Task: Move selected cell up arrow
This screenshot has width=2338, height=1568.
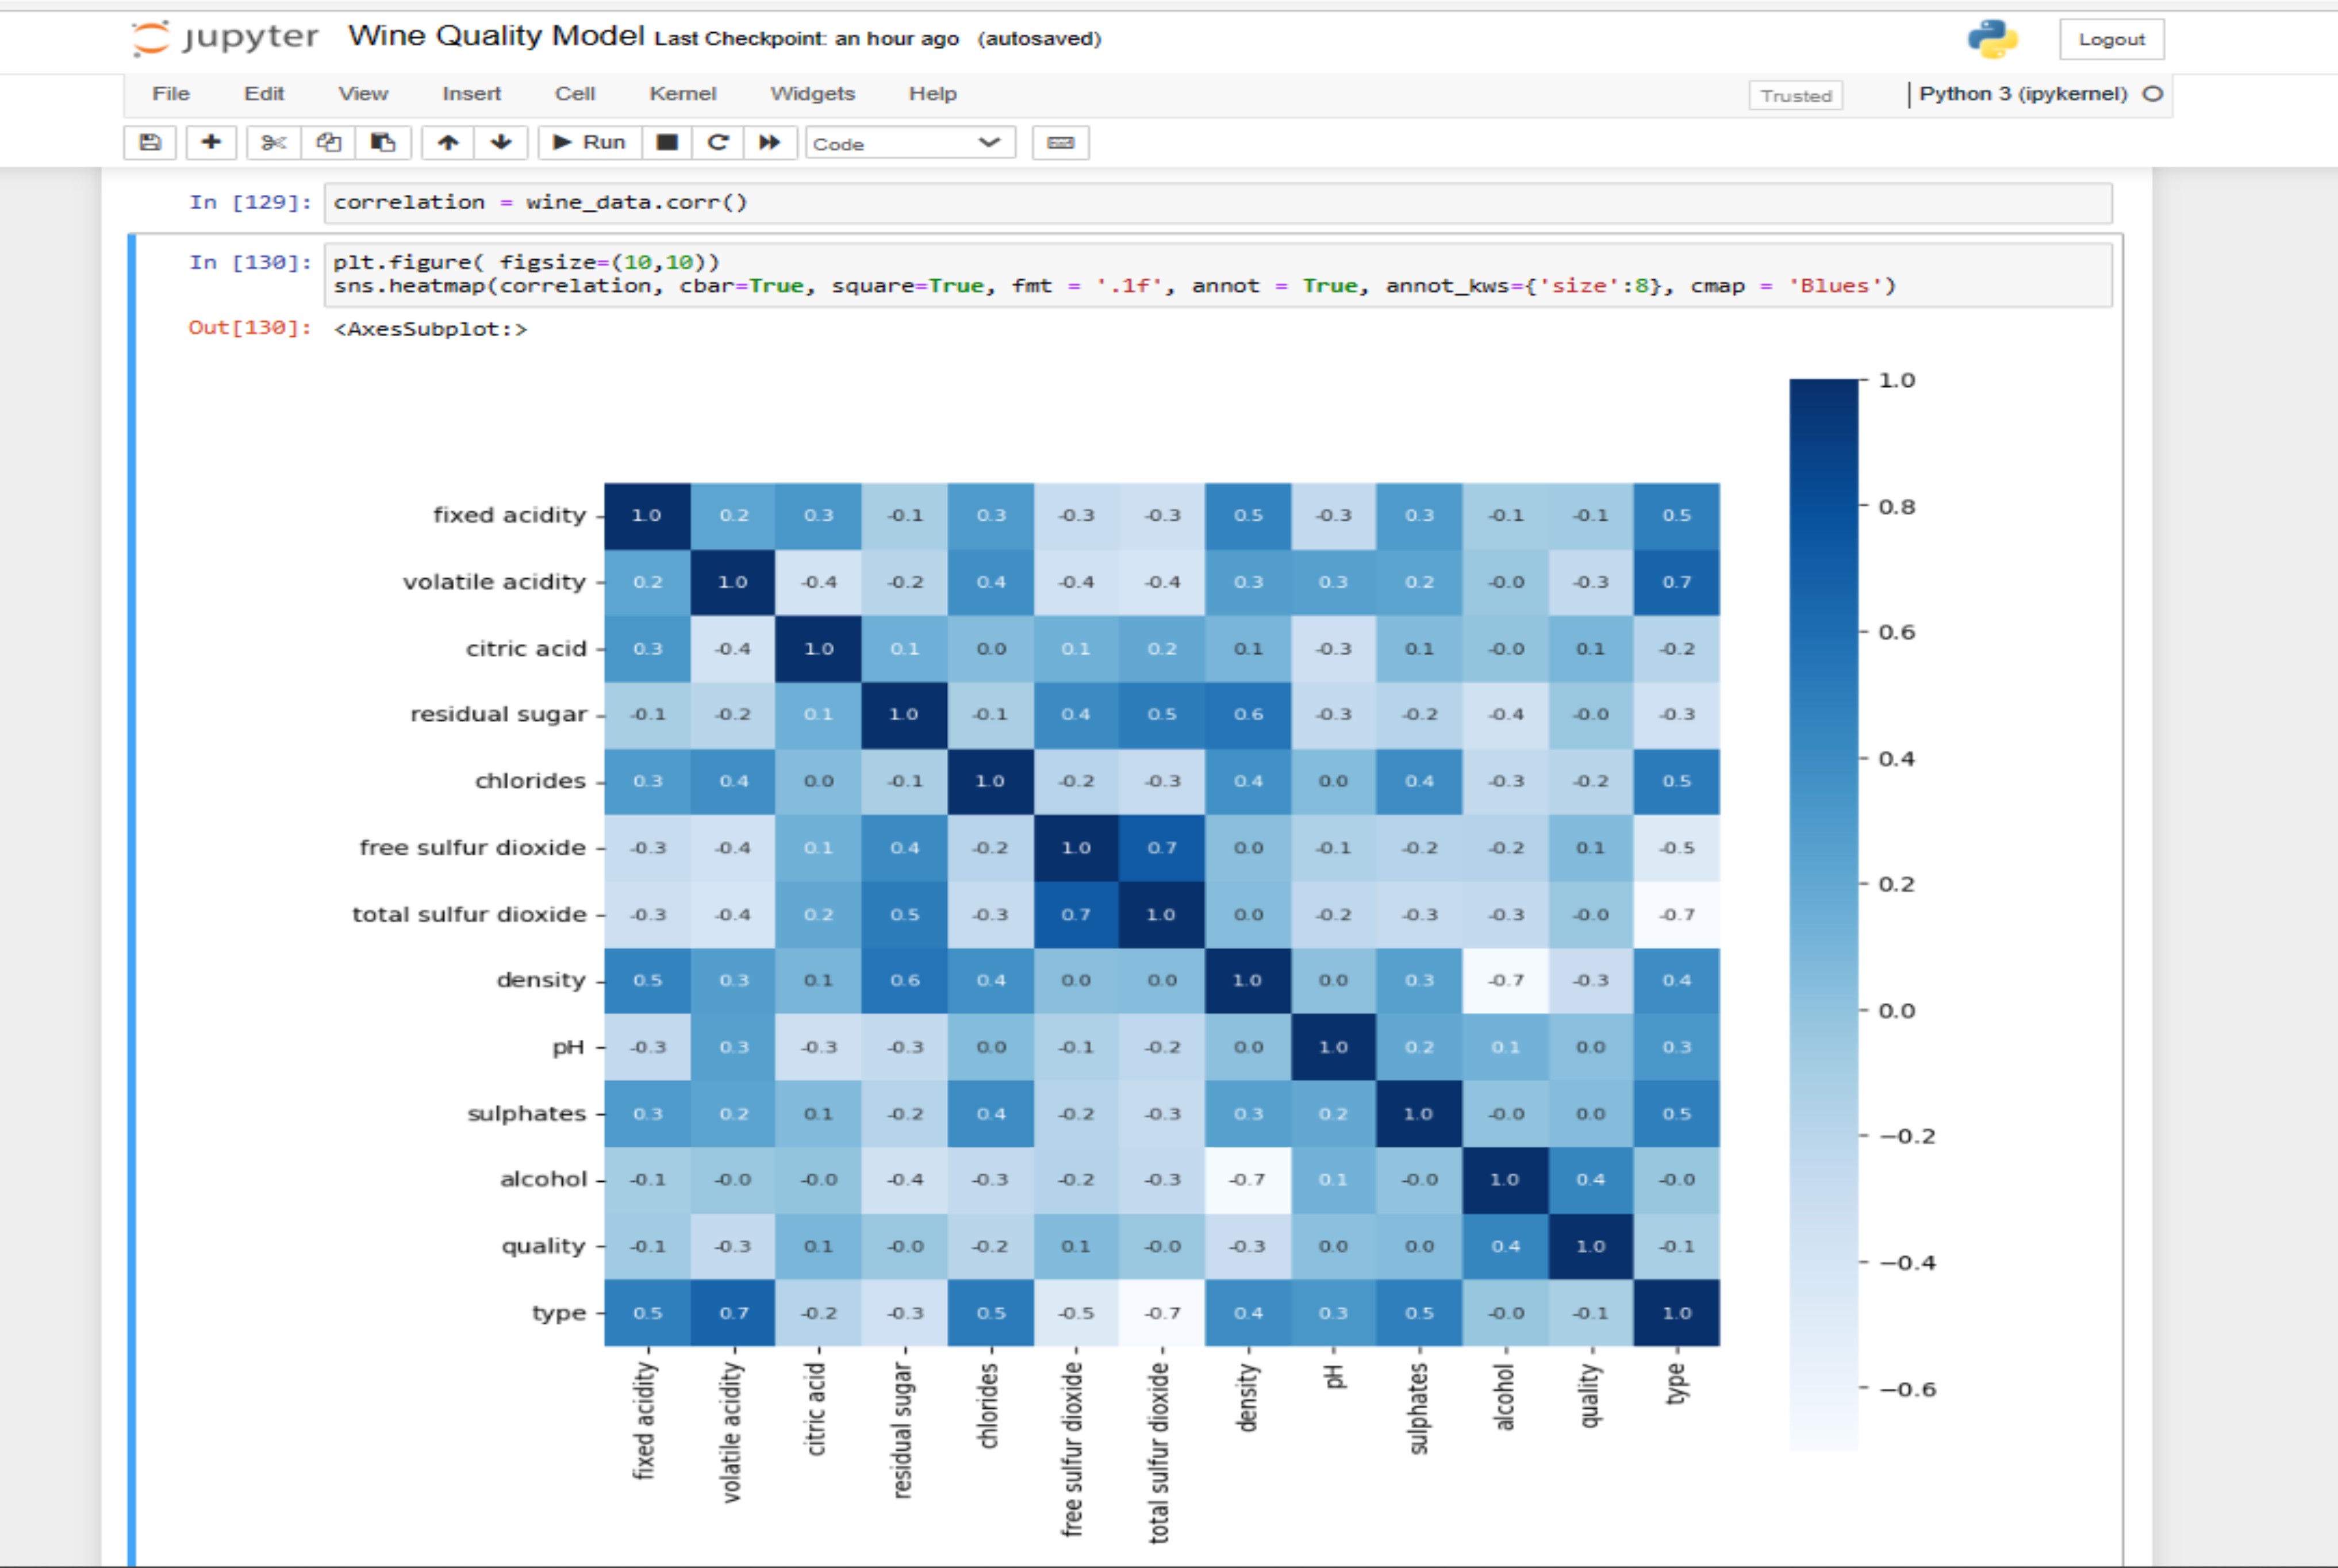Action: coord(448,143)
